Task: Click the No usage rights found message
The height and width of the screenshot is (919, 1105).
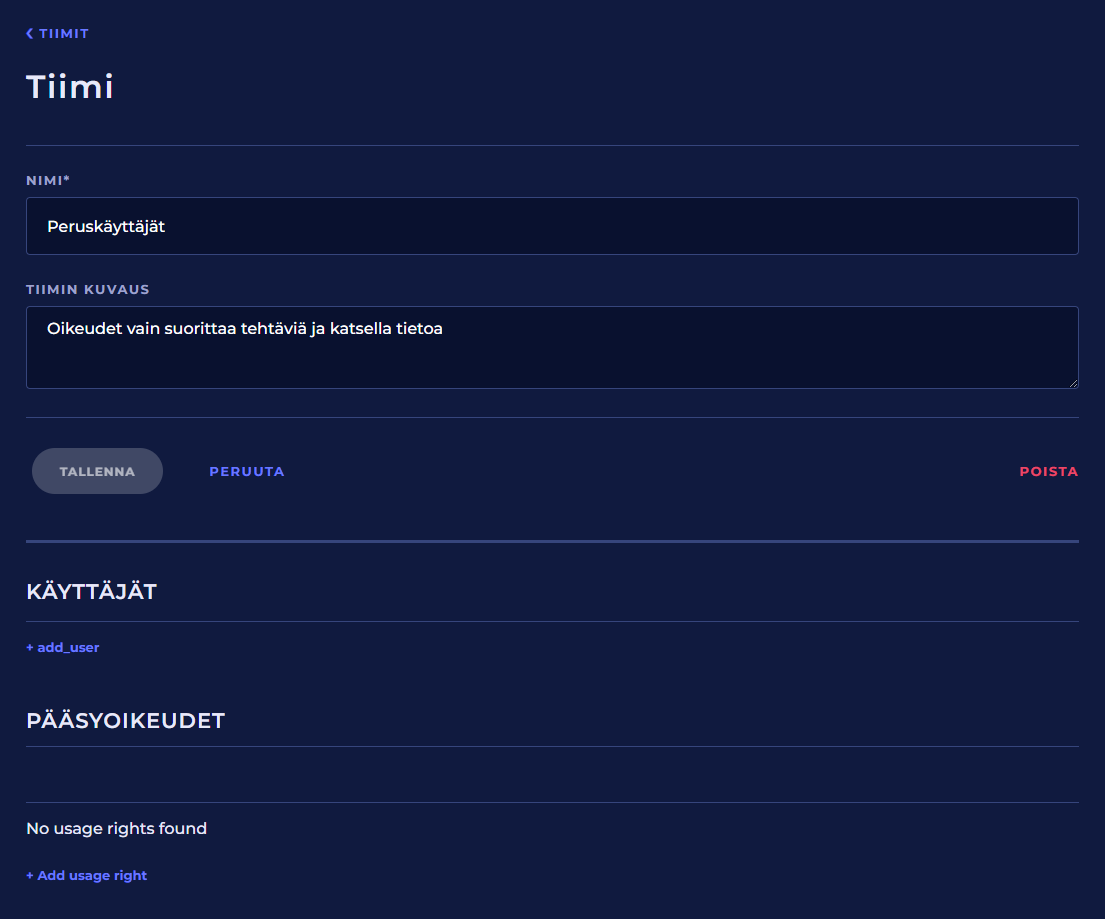Action: click(x=117, y=829)
